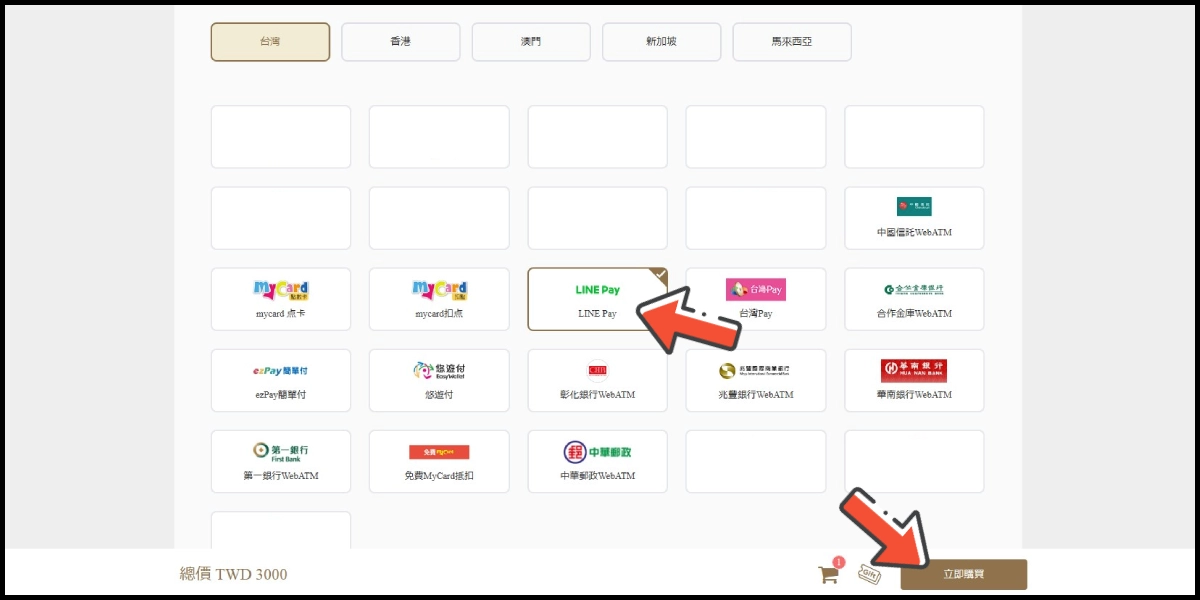Choose 華南銀行WebATM payment option
The width and height of the screenshot is (1200, 600).
tap(914, 380)
